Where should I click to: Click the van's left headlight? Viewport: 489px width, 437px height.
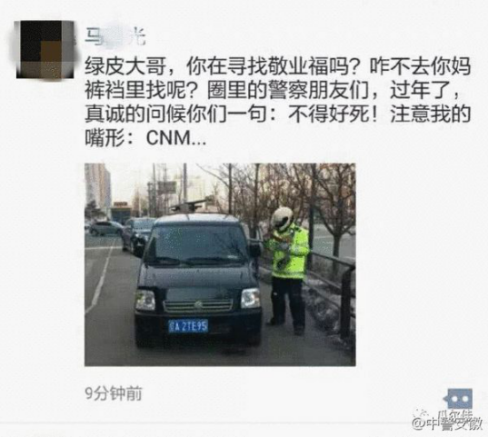coord(145,300)
